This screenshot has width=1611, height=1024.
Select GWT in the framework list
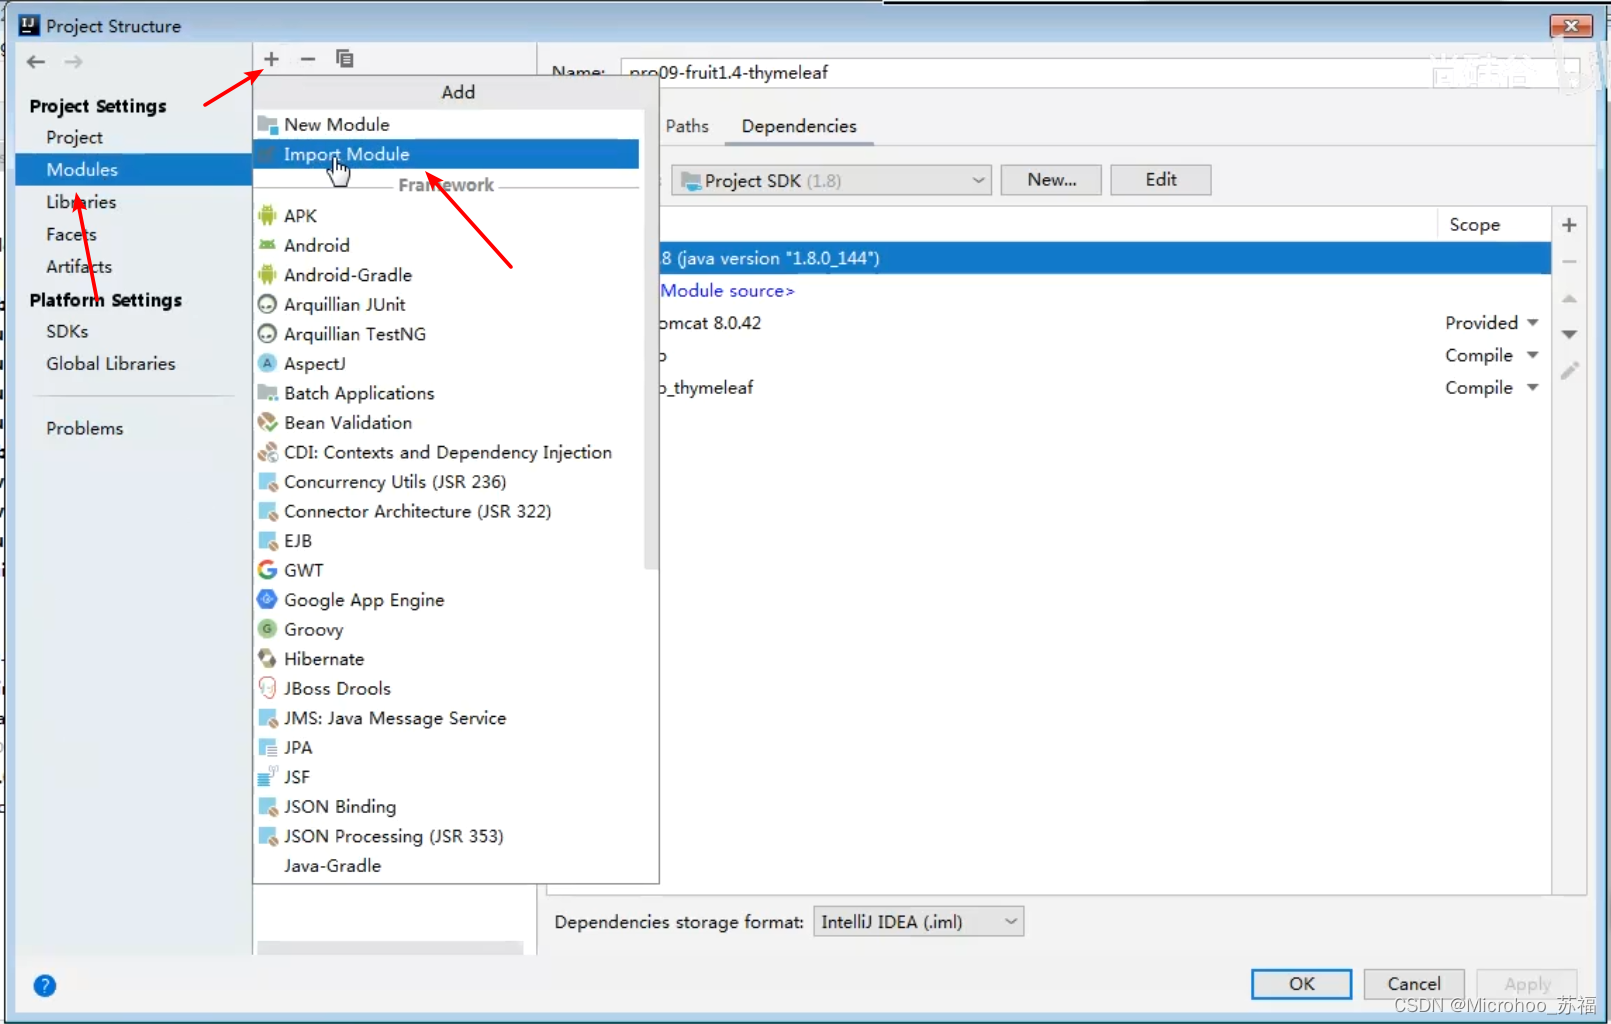point(446,570)
